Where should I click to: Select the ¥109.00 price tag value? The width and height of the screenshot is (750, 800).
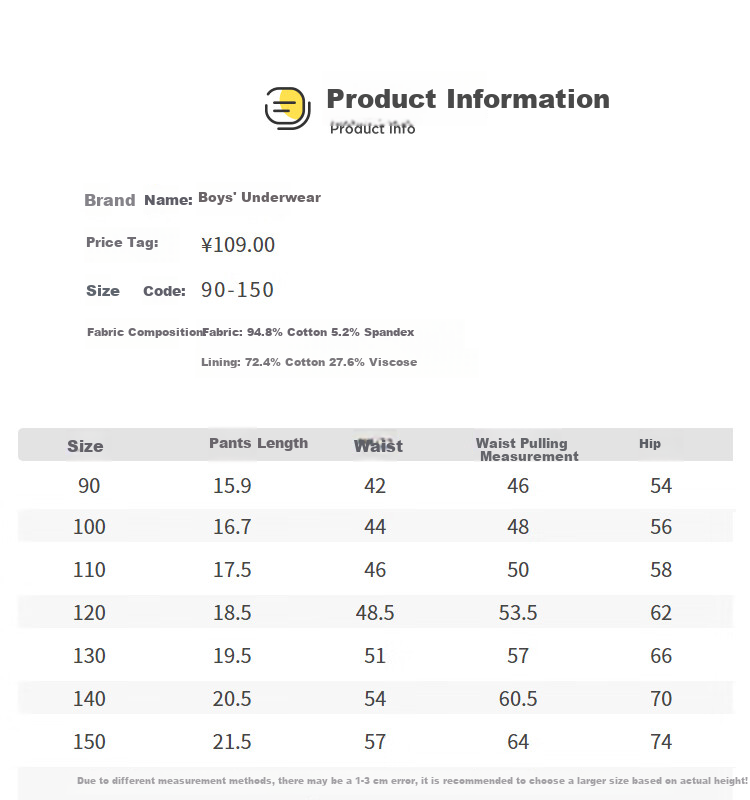click(238, 245)
